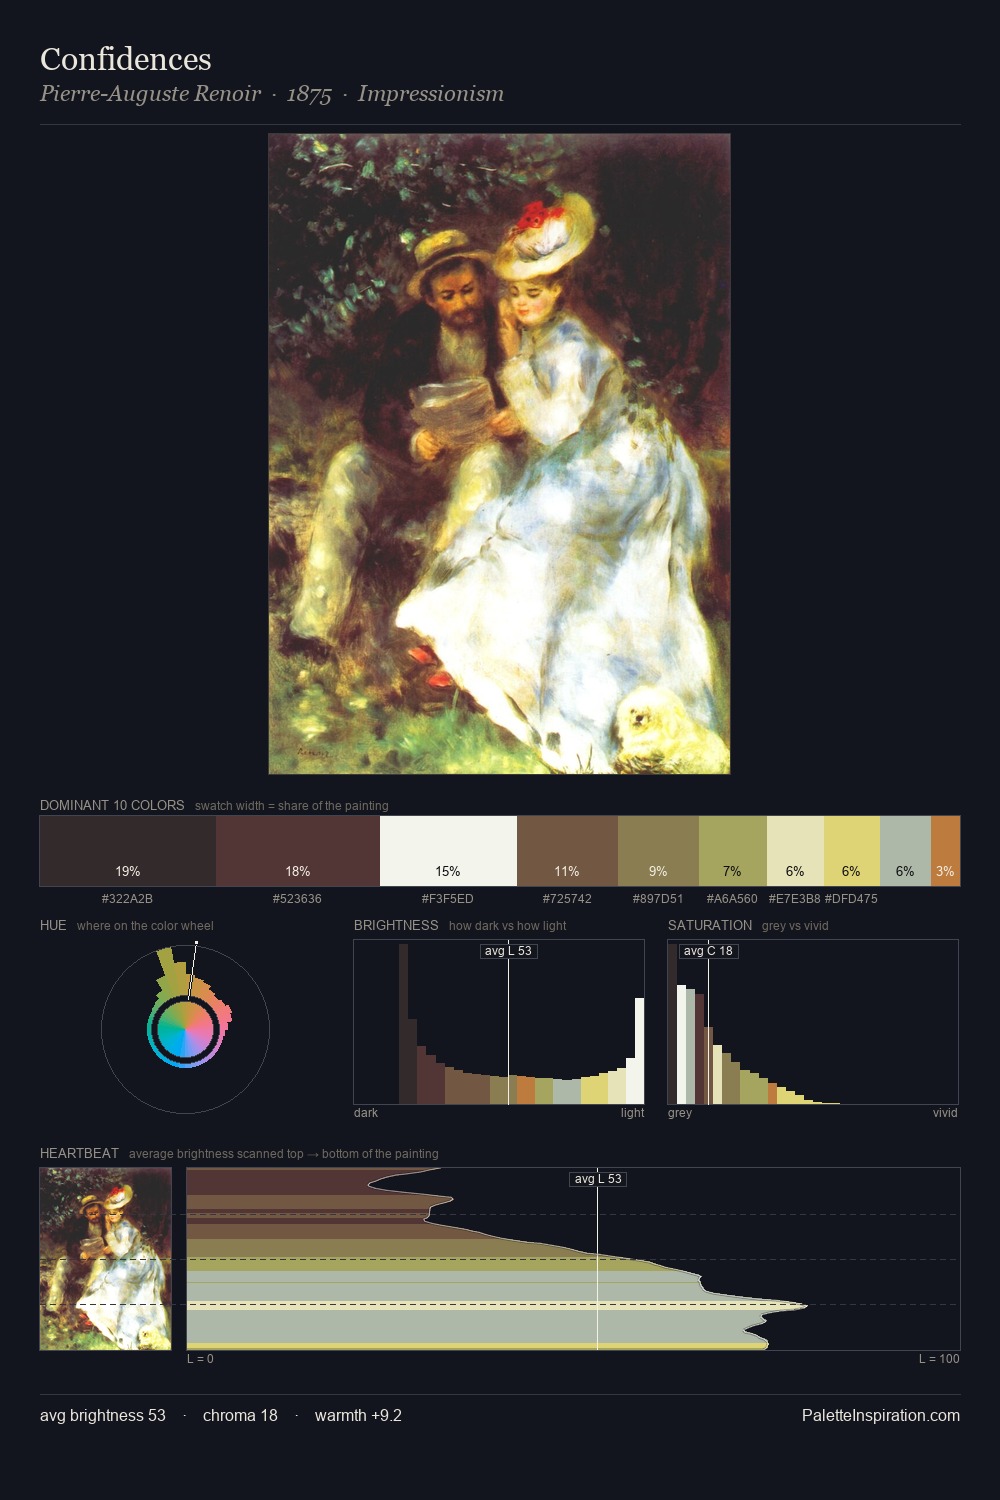Click the hex code #523636
Screen dimensions: 1000x1500
pyautogui.click(x=297, y=899)
